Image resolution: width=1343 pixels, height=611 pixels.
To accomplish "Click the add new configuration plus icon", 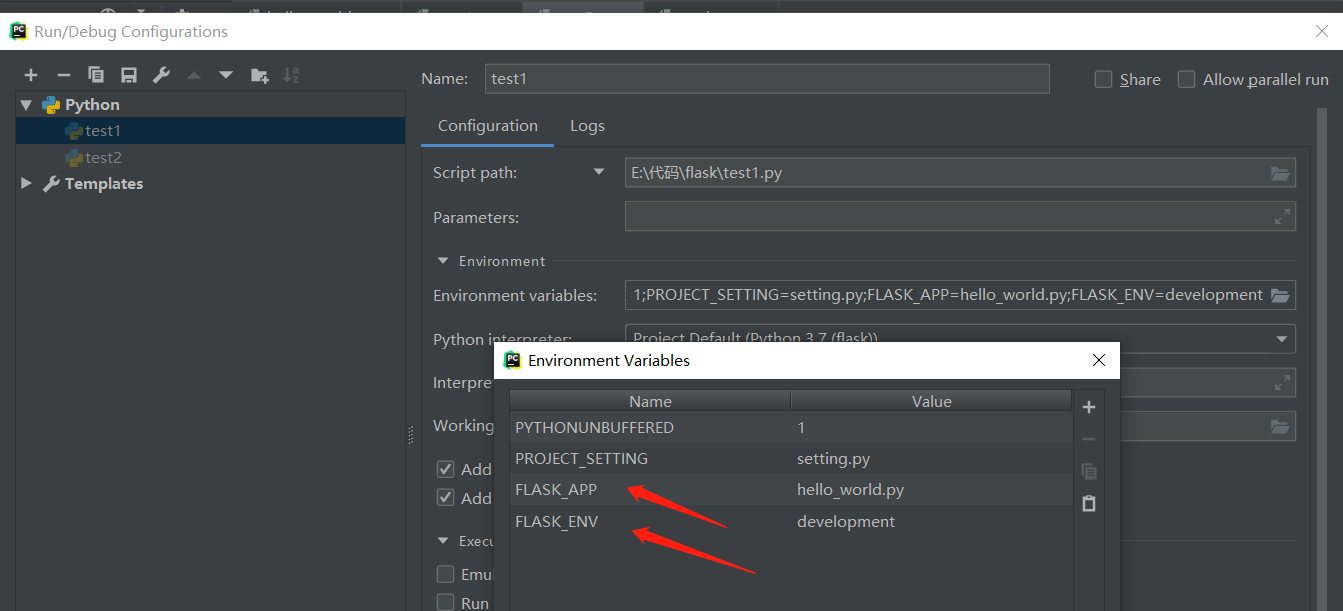I will coord(31,75).
